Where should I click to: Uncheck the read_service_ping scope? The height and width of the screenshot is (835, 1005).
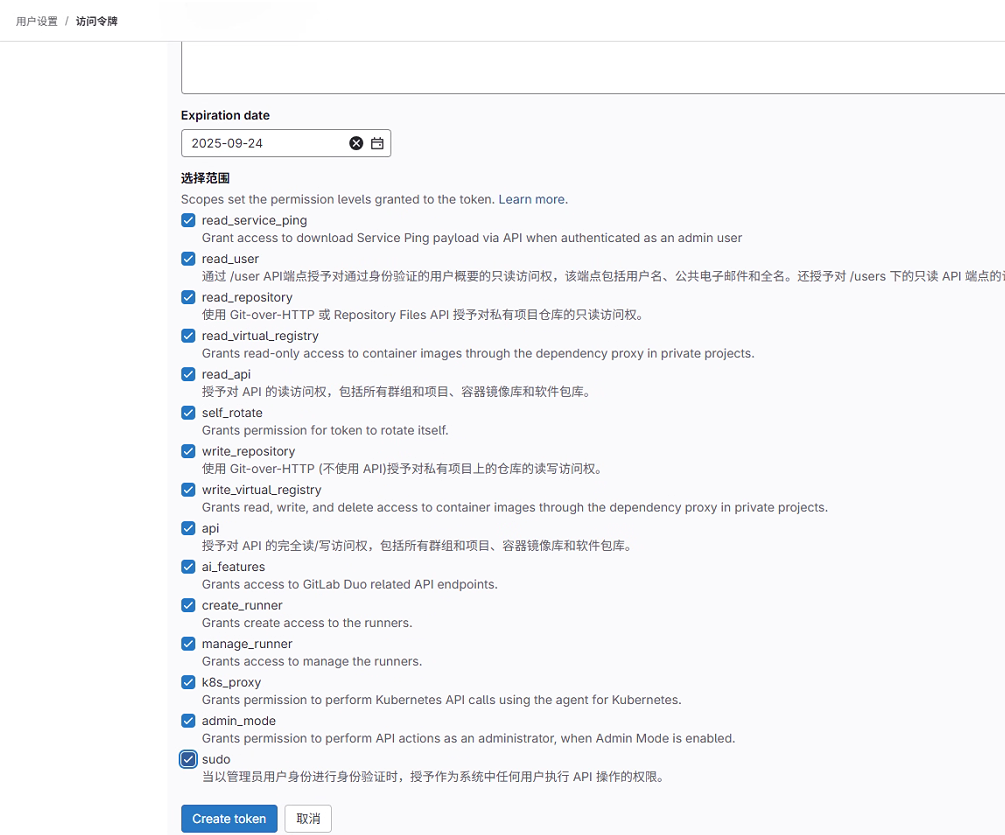[188, 220]
